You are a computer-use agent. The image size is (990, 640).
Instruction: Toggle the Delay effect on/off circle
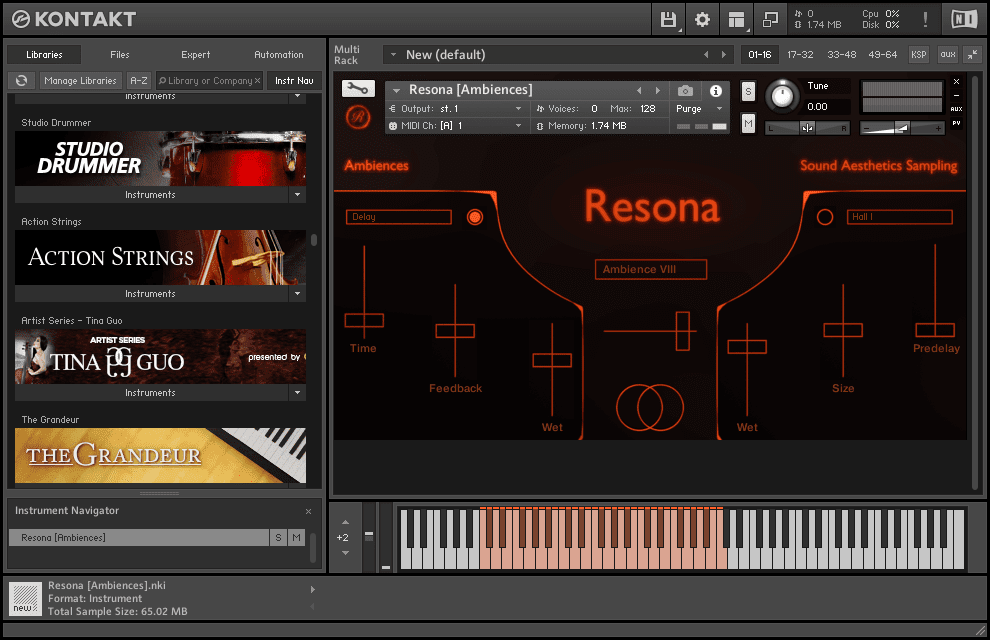(x=475, y=217)
